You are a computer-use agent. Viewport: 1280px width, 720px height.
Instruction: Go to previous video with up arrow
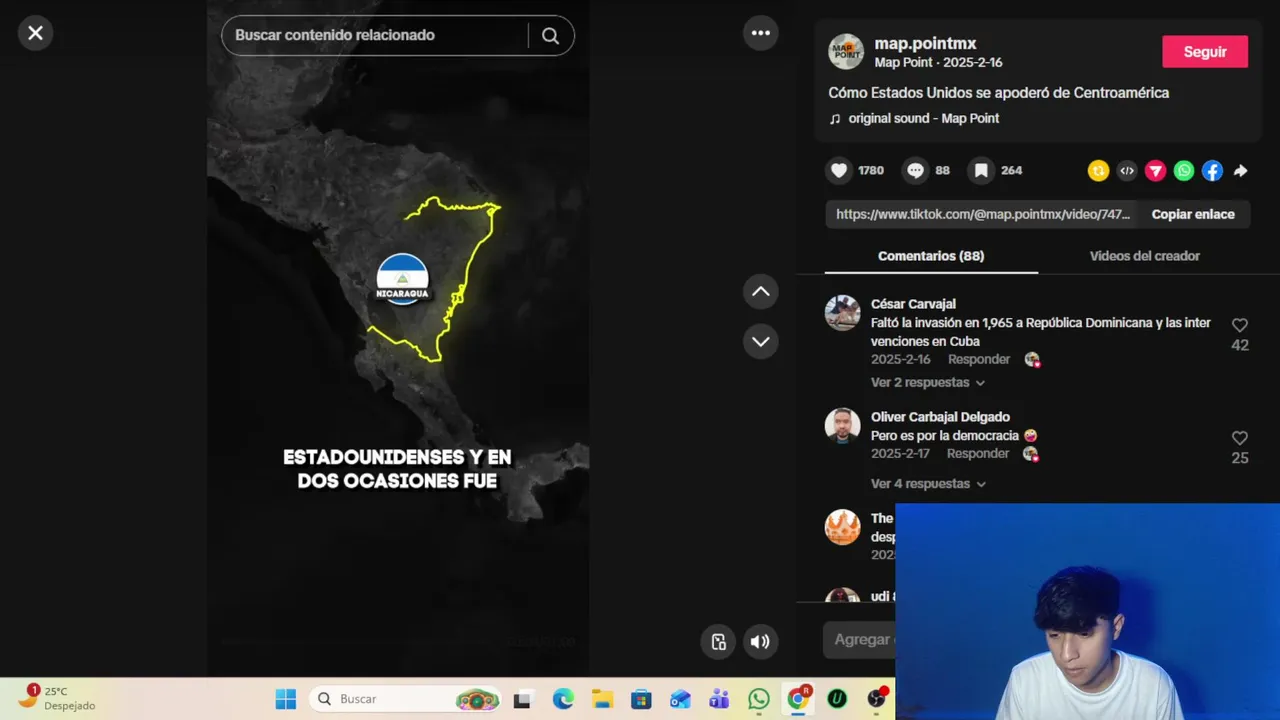click(x=761, y=292)
